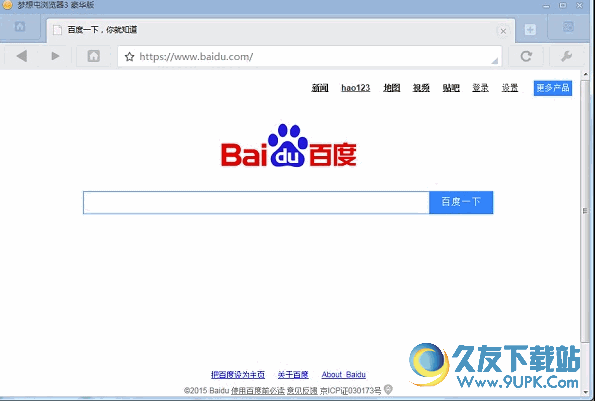Open the 更多产品 menu button
Viewport: 595px width, 401px height.
(552, 88)
